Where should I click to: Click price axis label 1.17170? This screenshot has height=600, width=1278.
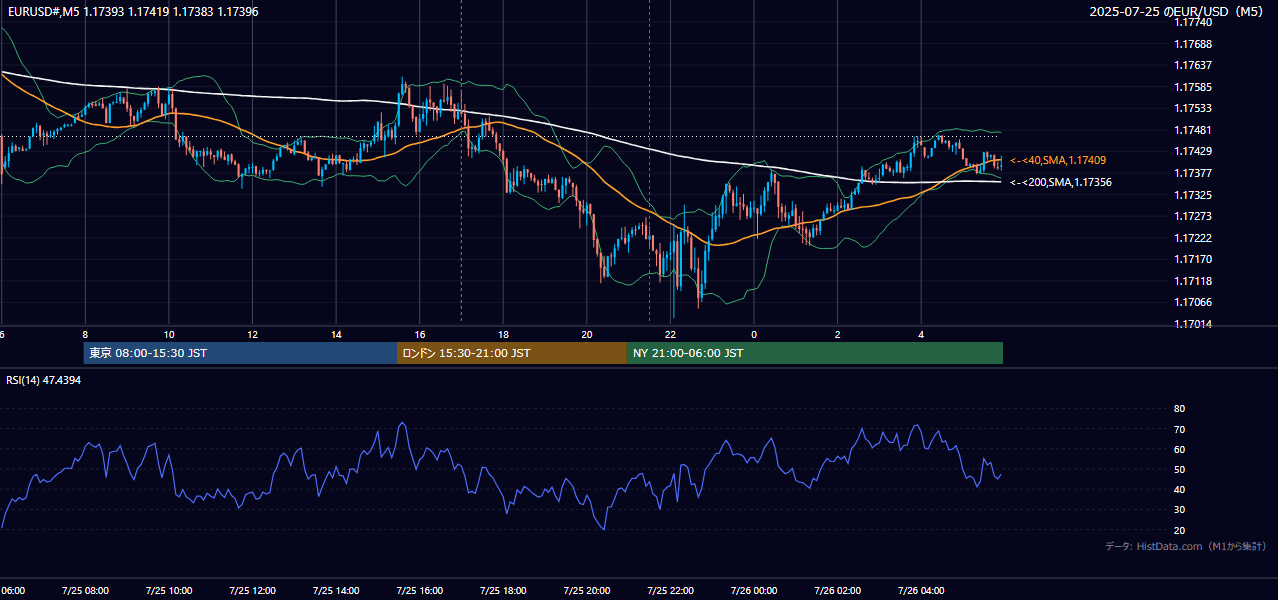1193,259
